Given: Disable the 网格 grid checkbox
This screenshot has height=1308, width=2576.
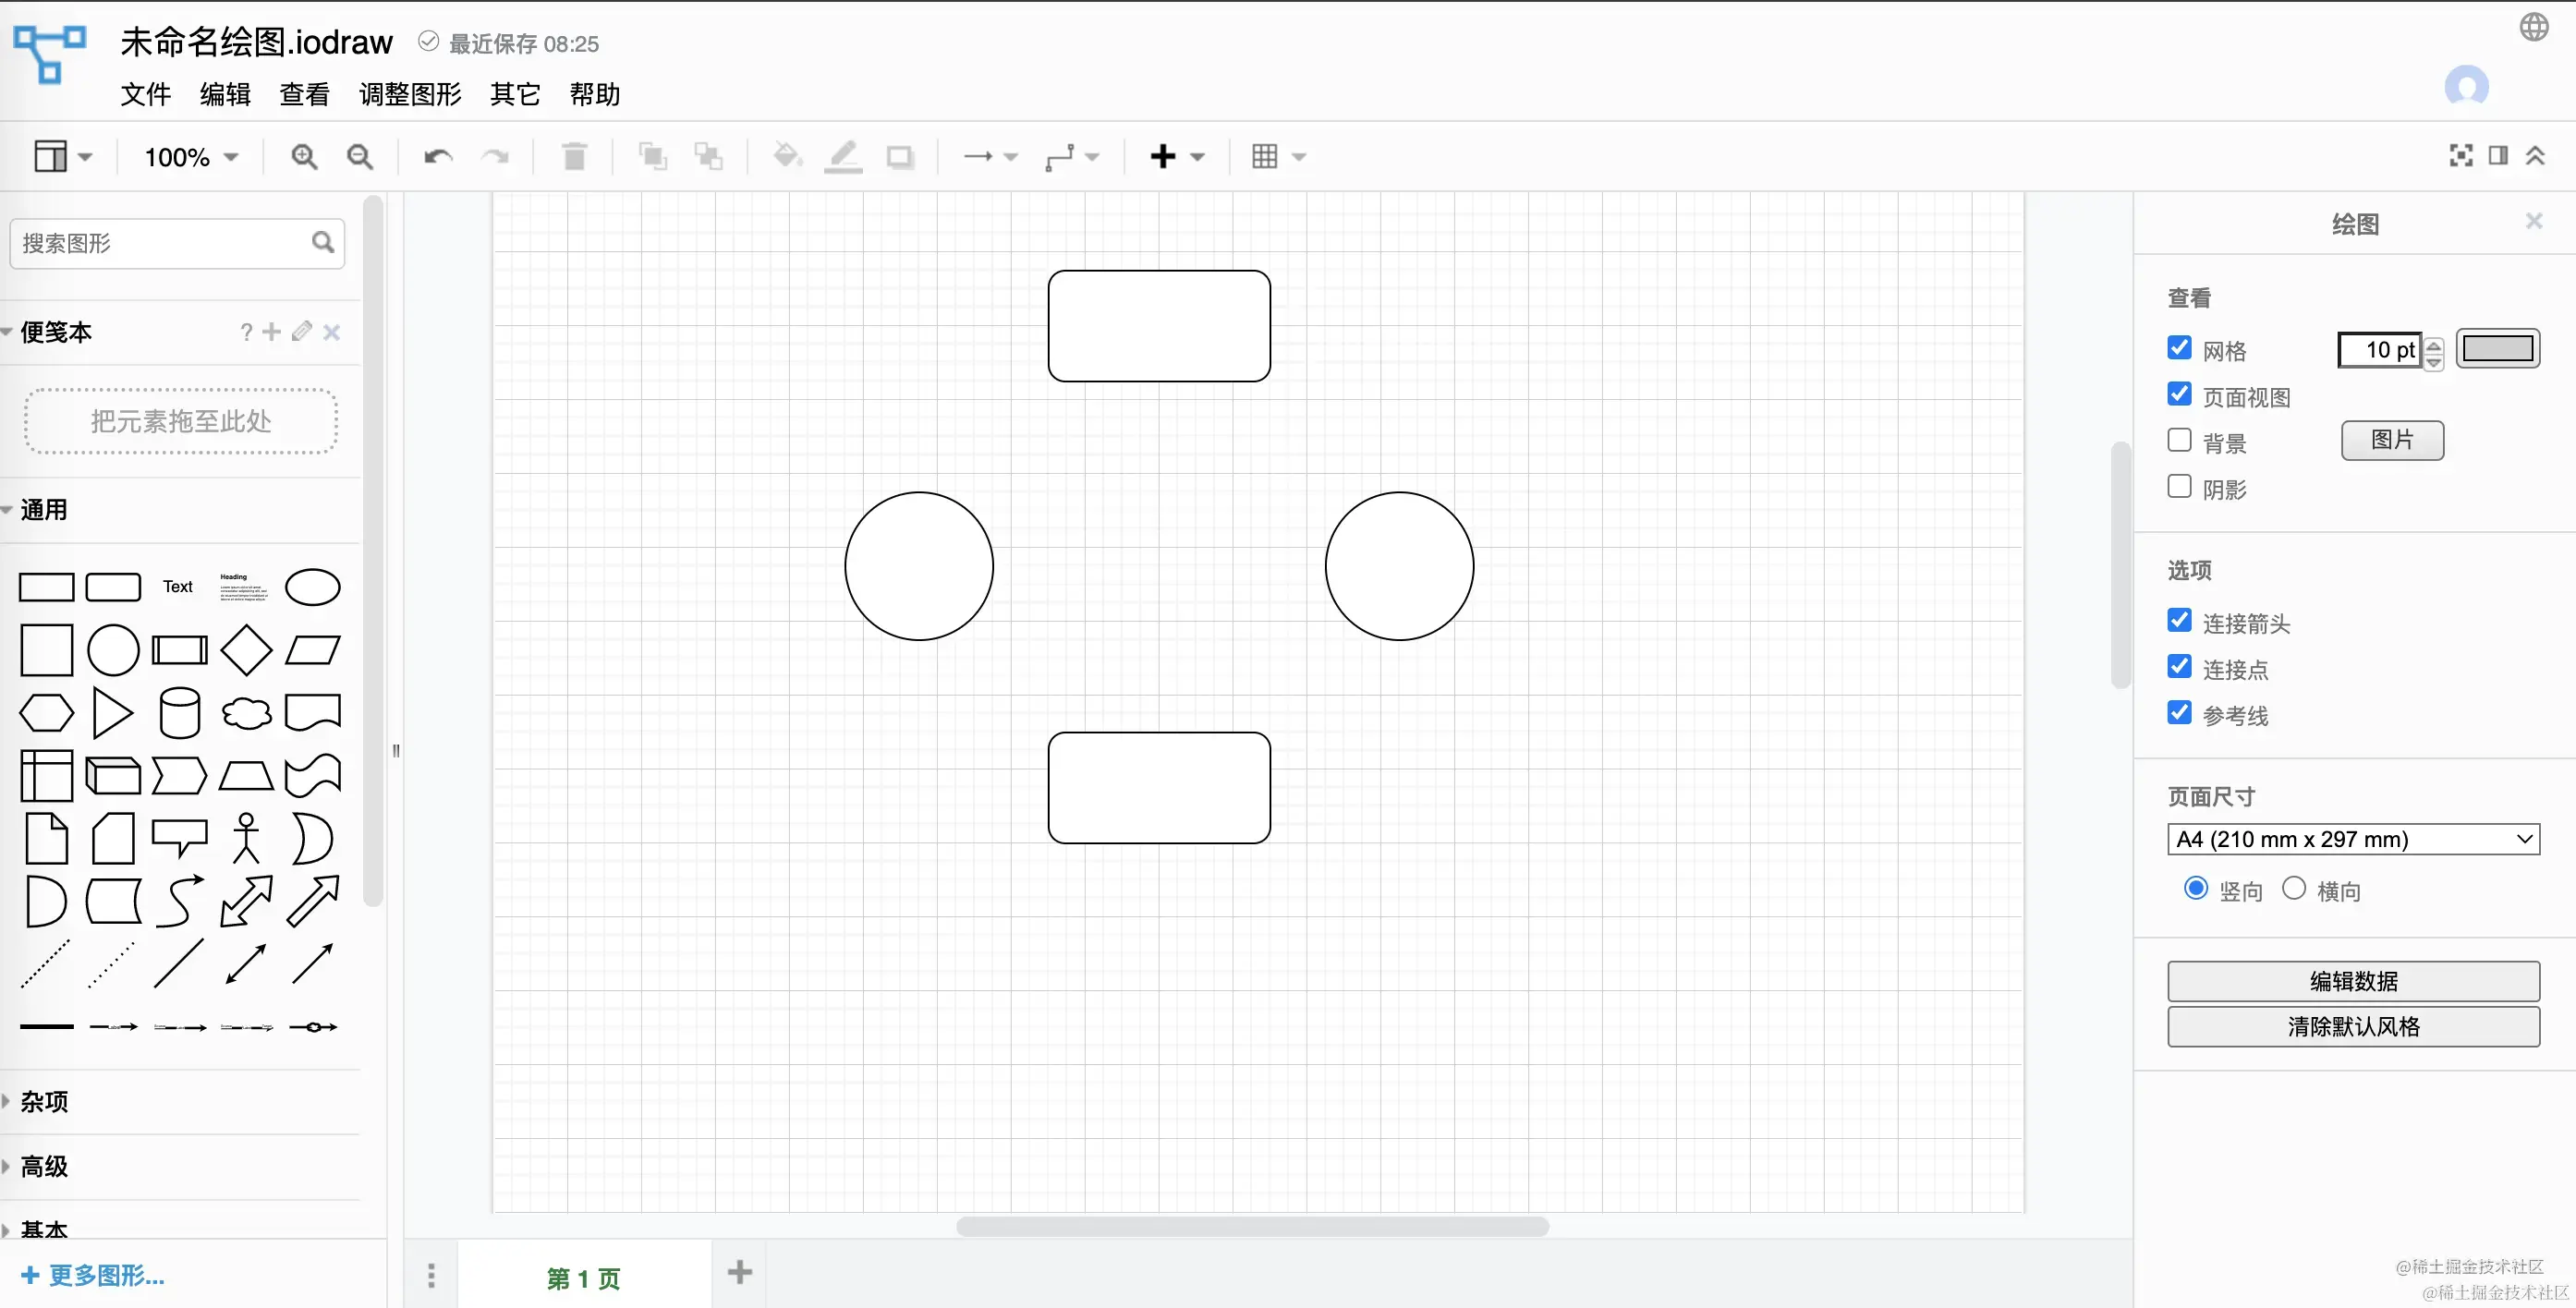Looking at the screenshot, I should point(2179,348).
